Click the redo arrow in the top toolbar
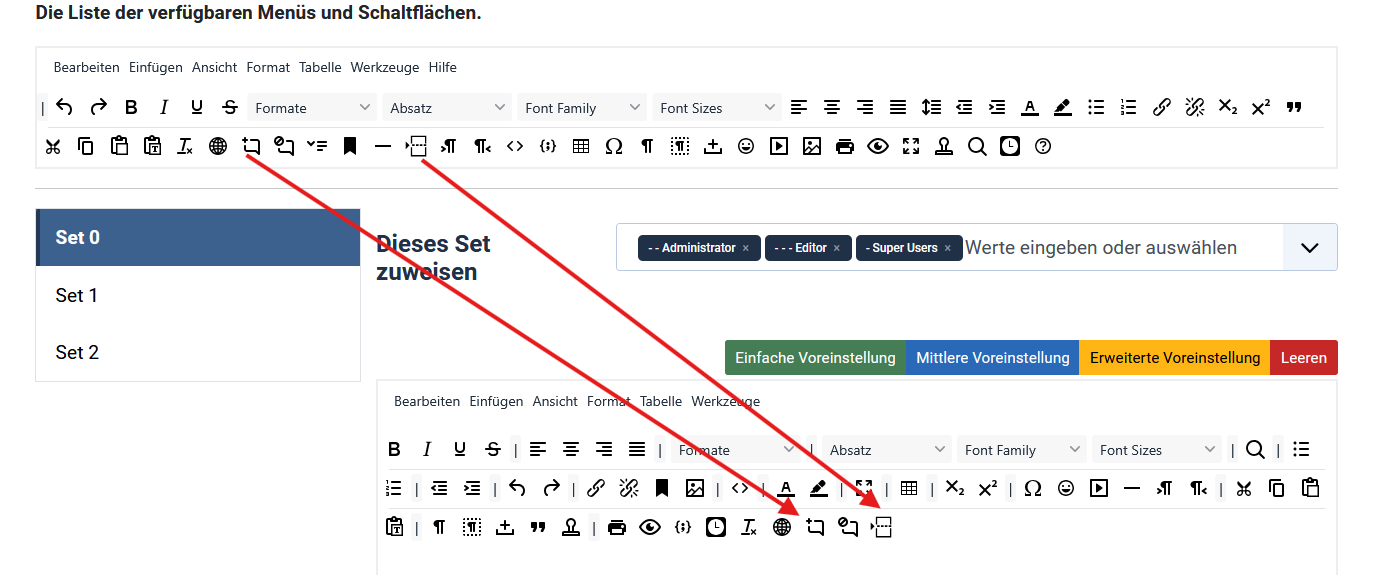Image resolution: width=1375 pixels, height=575 pixels. point(98,107)
